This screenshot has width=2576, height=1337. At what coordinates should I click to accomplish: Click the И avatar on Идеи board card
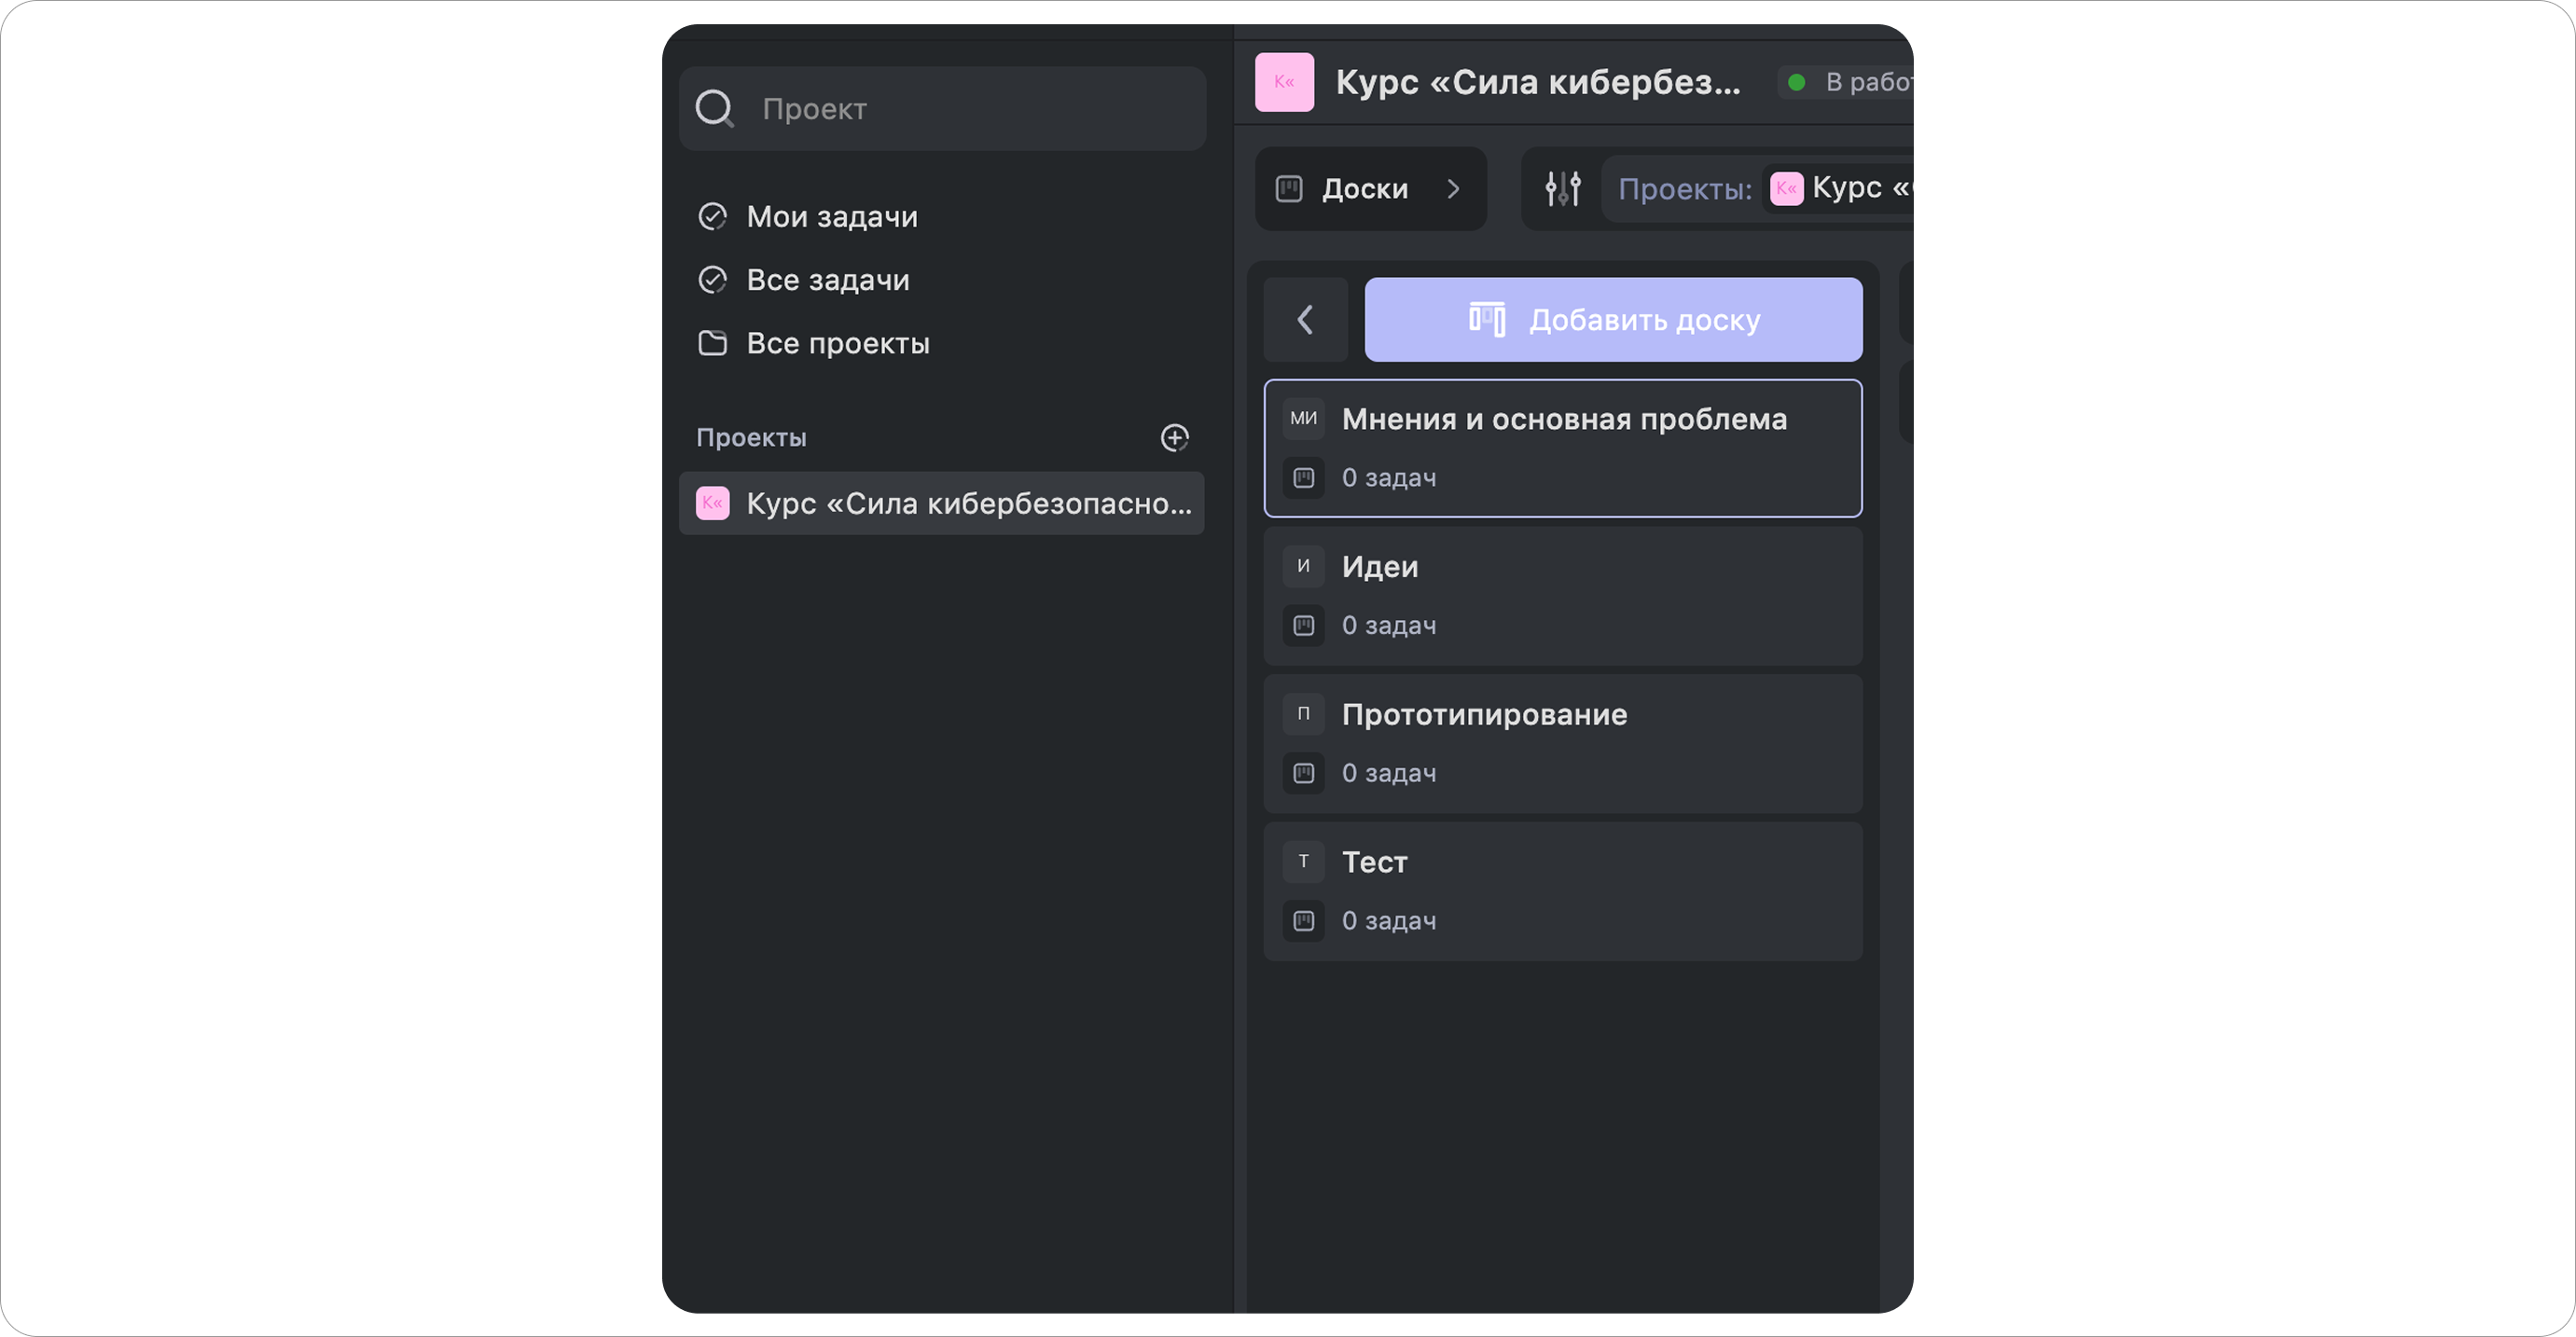point(1303,565)
